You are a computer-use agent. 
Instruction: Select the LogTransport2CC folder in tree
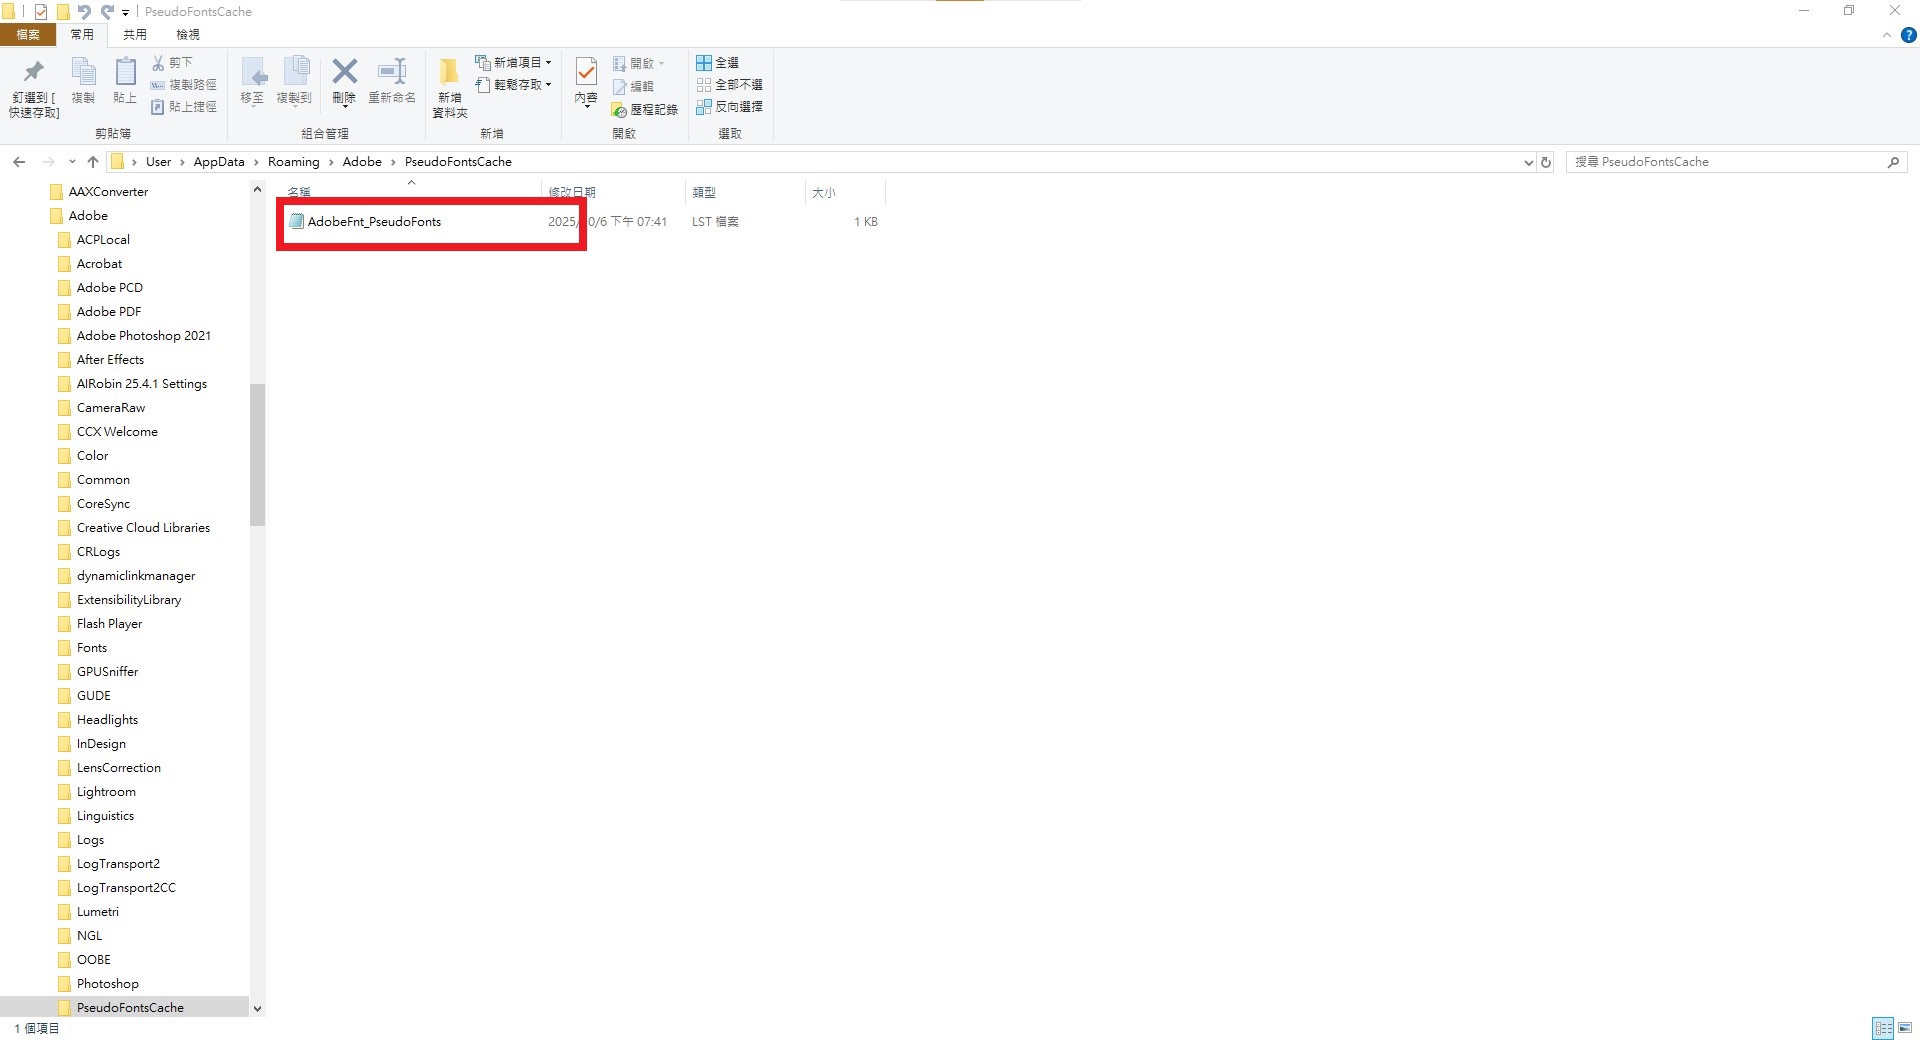pos(126,888)
